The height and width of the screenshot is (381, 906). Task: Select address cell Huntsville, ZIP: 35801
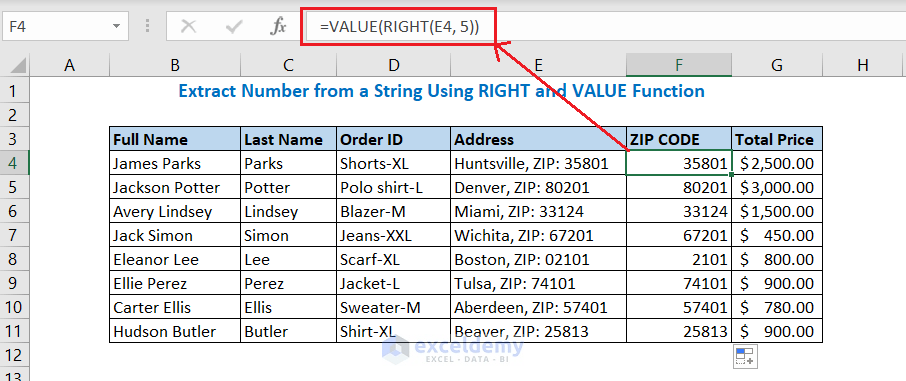(x=539, y=163)
